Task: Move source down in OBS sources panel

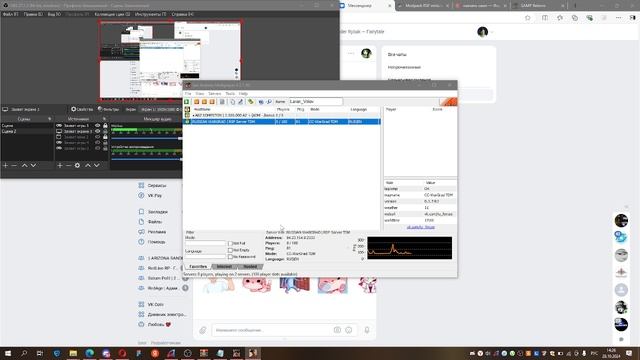Action: click(97, 165)
